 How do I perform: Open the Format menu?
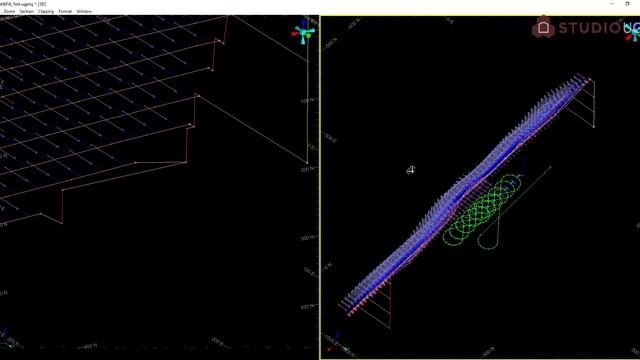coord(65,11)
